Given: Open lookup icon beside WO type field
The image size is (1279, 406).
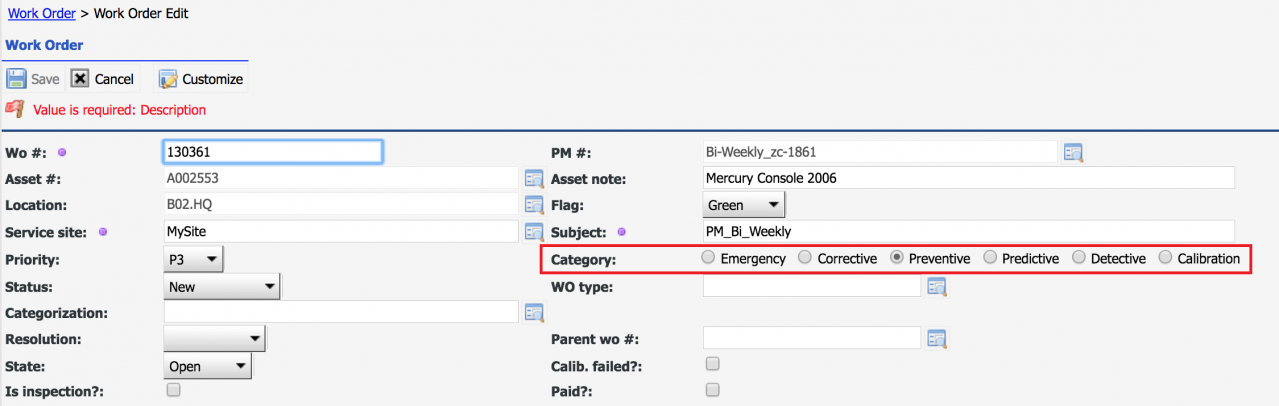Looking at the screenshot, I should point(937,287).
